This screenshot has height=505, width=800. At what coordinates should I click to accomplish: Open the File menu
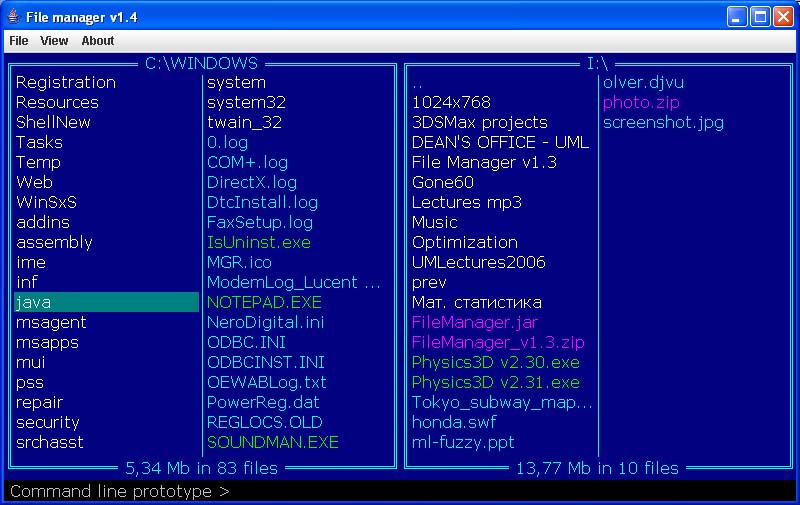pyautogui.click(x=19, y=41)
